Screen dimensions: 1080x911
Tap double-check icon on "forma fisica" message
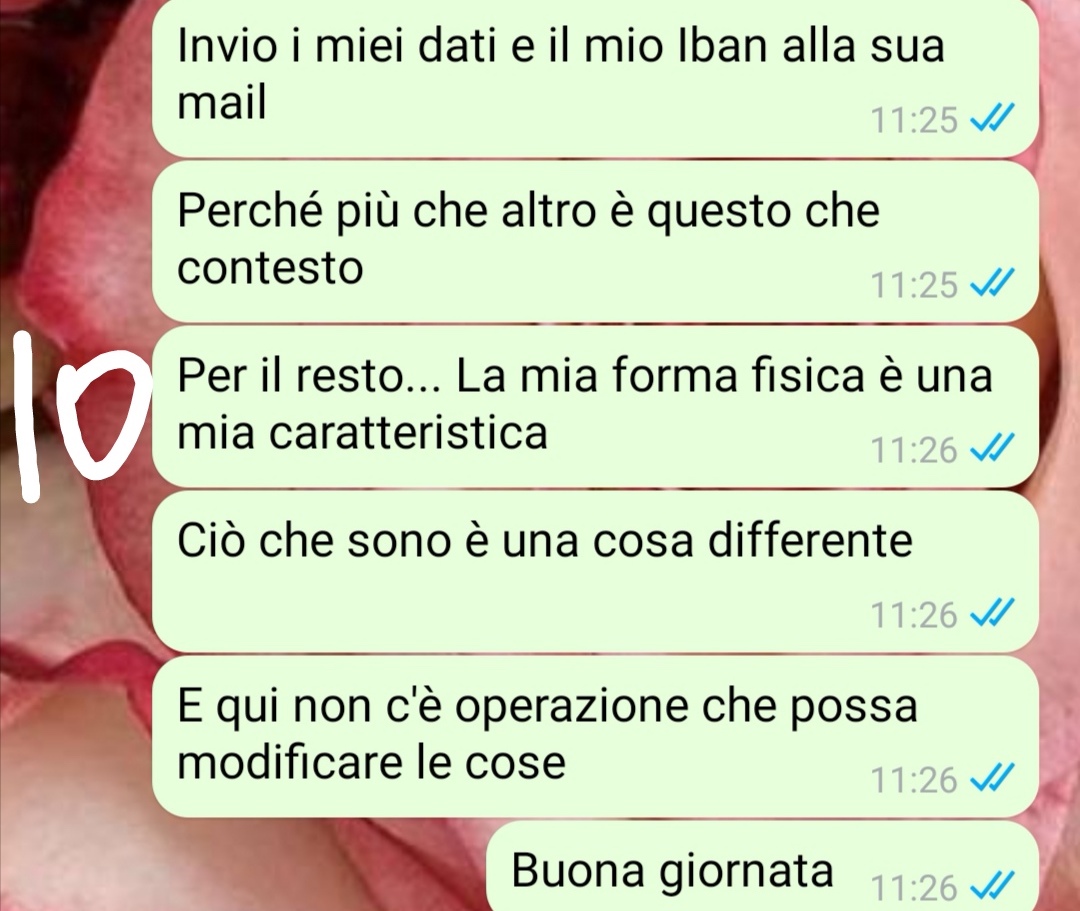click(x=991, y=449)
